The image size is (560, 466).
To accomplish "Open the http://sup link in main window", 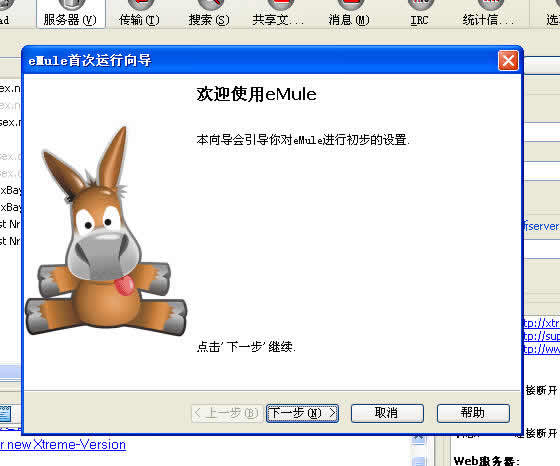I will (541, 336).
